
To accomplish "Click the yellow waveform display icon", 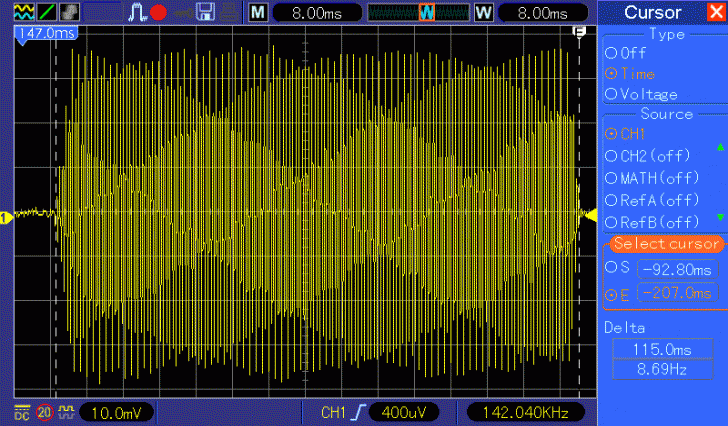I will tap(20, 12).
